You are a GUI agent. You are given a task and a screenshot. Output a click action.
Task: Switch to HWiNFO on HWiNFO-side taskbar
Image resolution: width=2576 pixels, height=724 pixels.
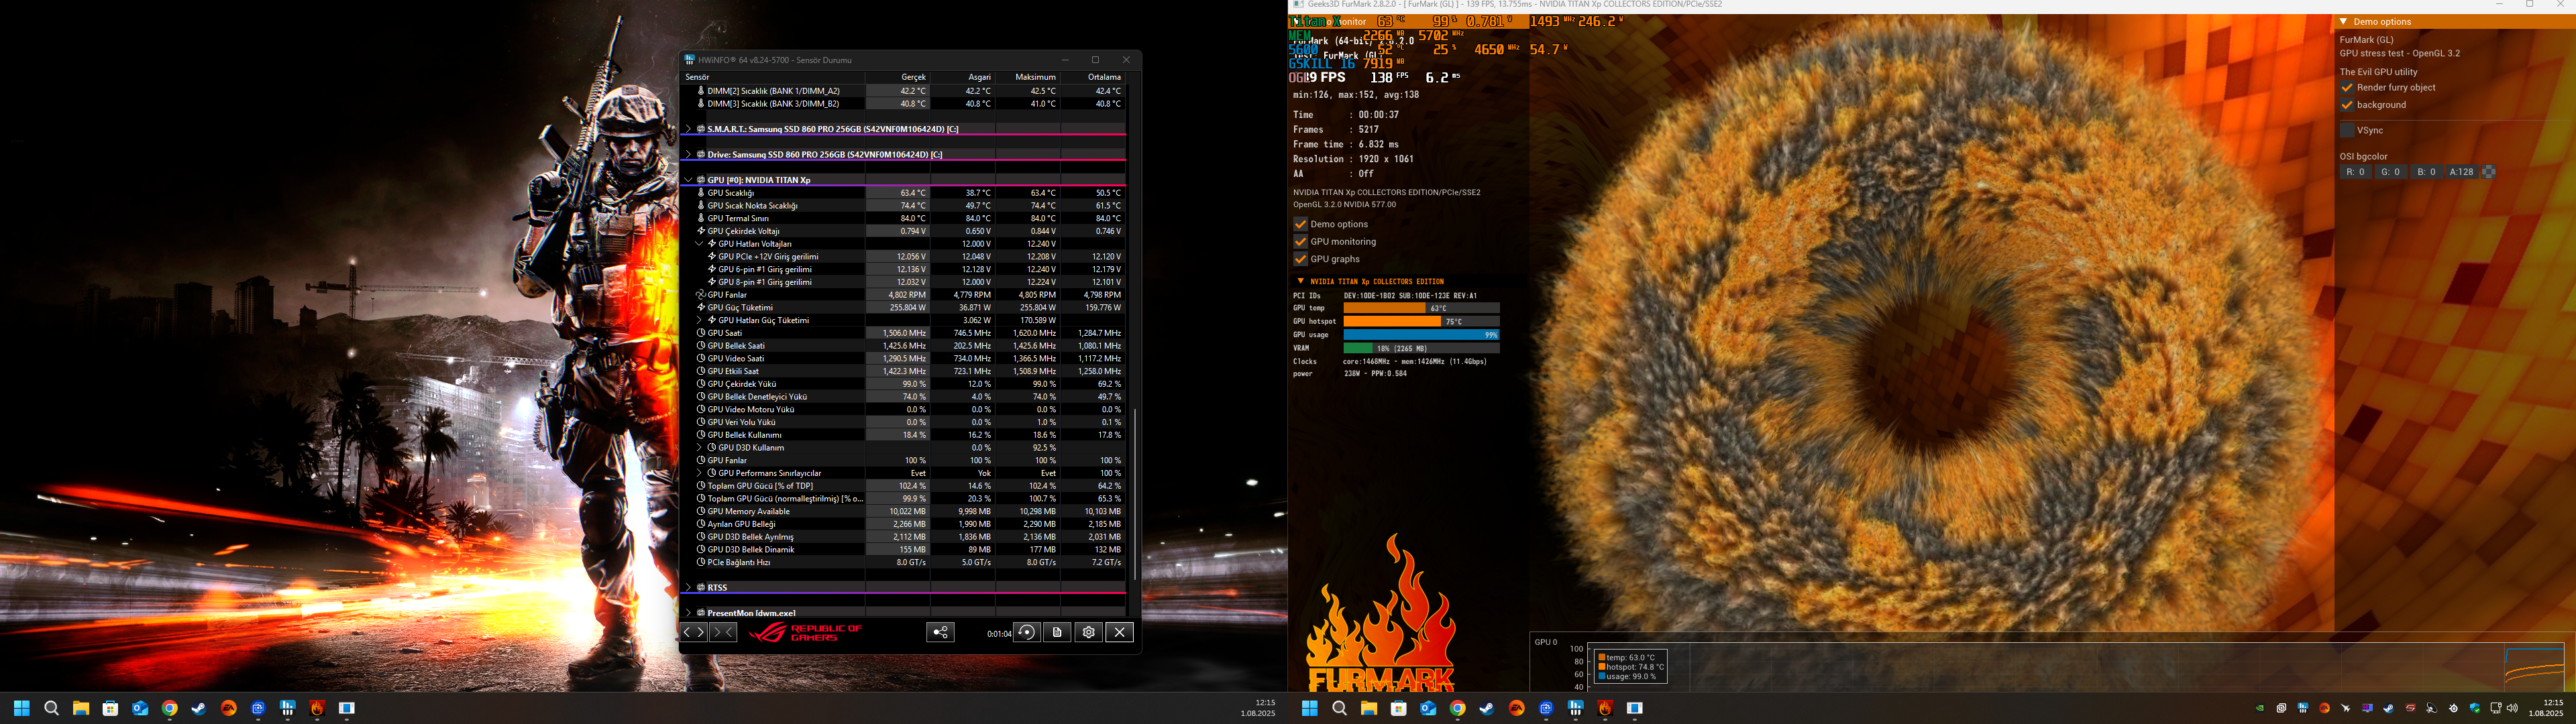coord(288,708)
